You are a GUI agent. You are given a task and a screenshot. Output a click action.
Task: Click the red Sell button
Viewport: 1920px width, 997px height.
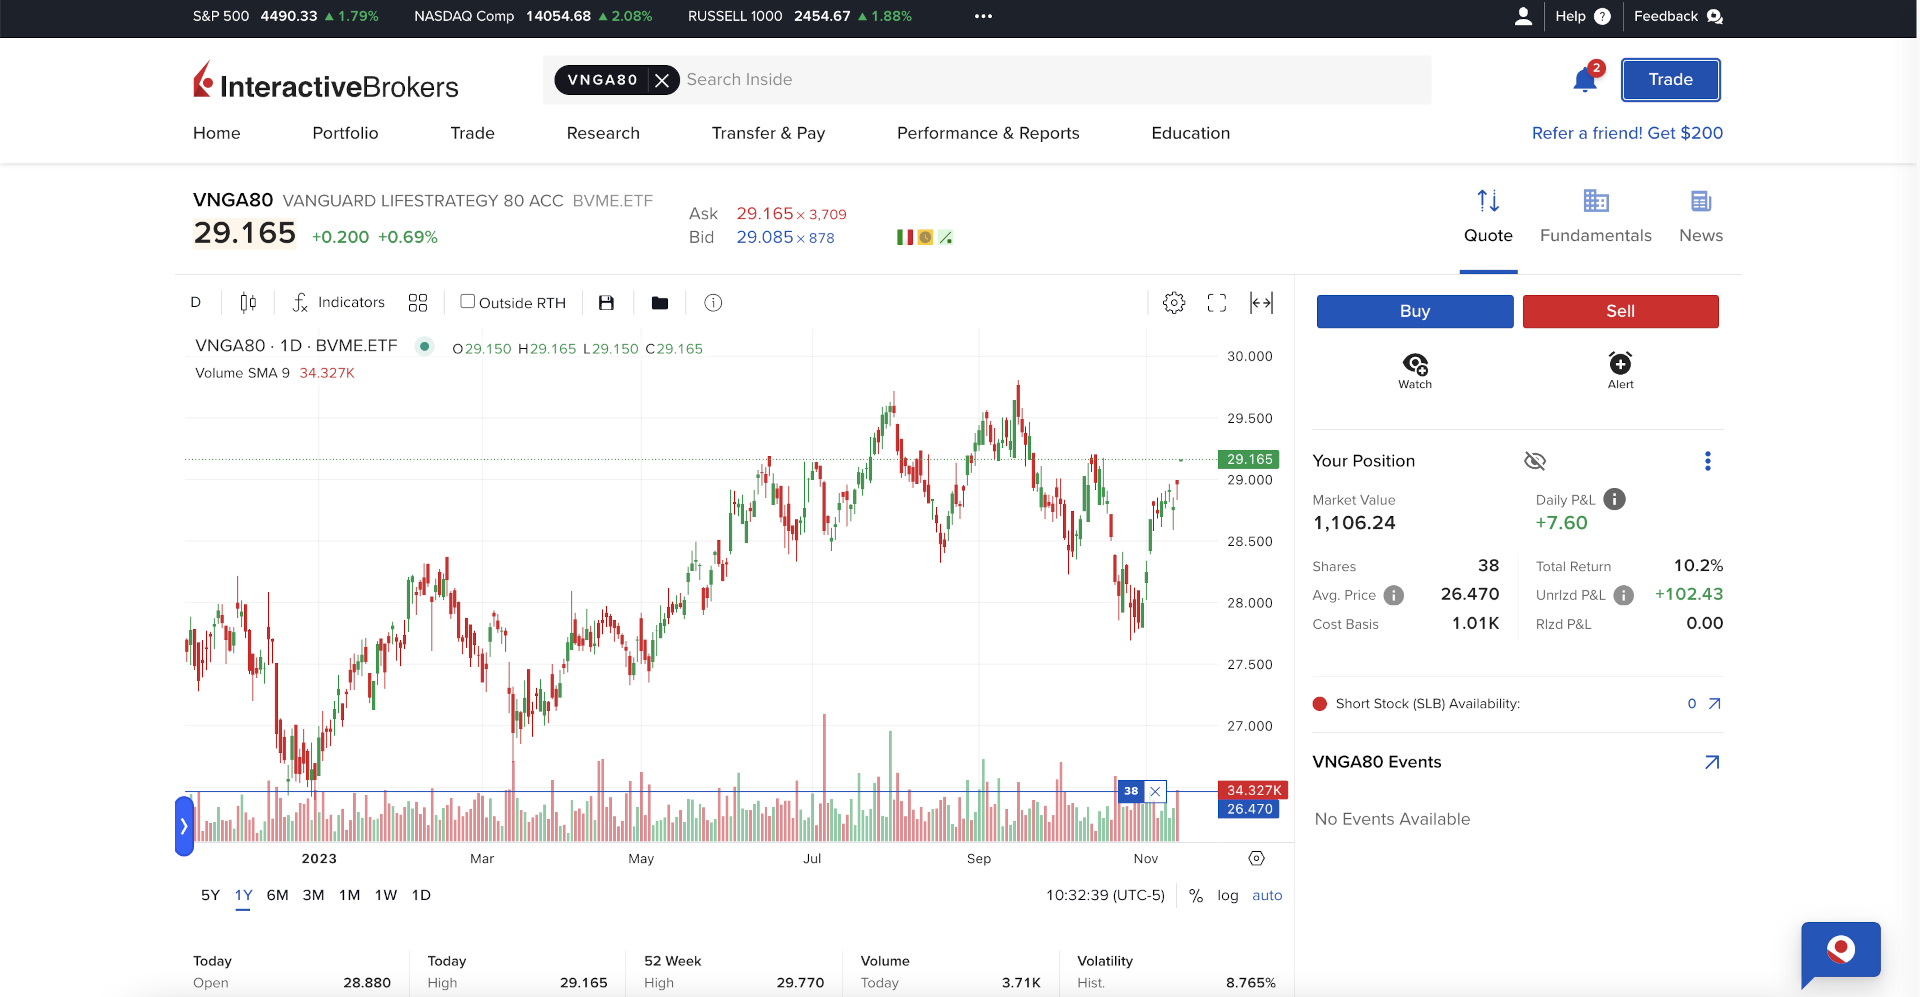[x=1620, y=311]
